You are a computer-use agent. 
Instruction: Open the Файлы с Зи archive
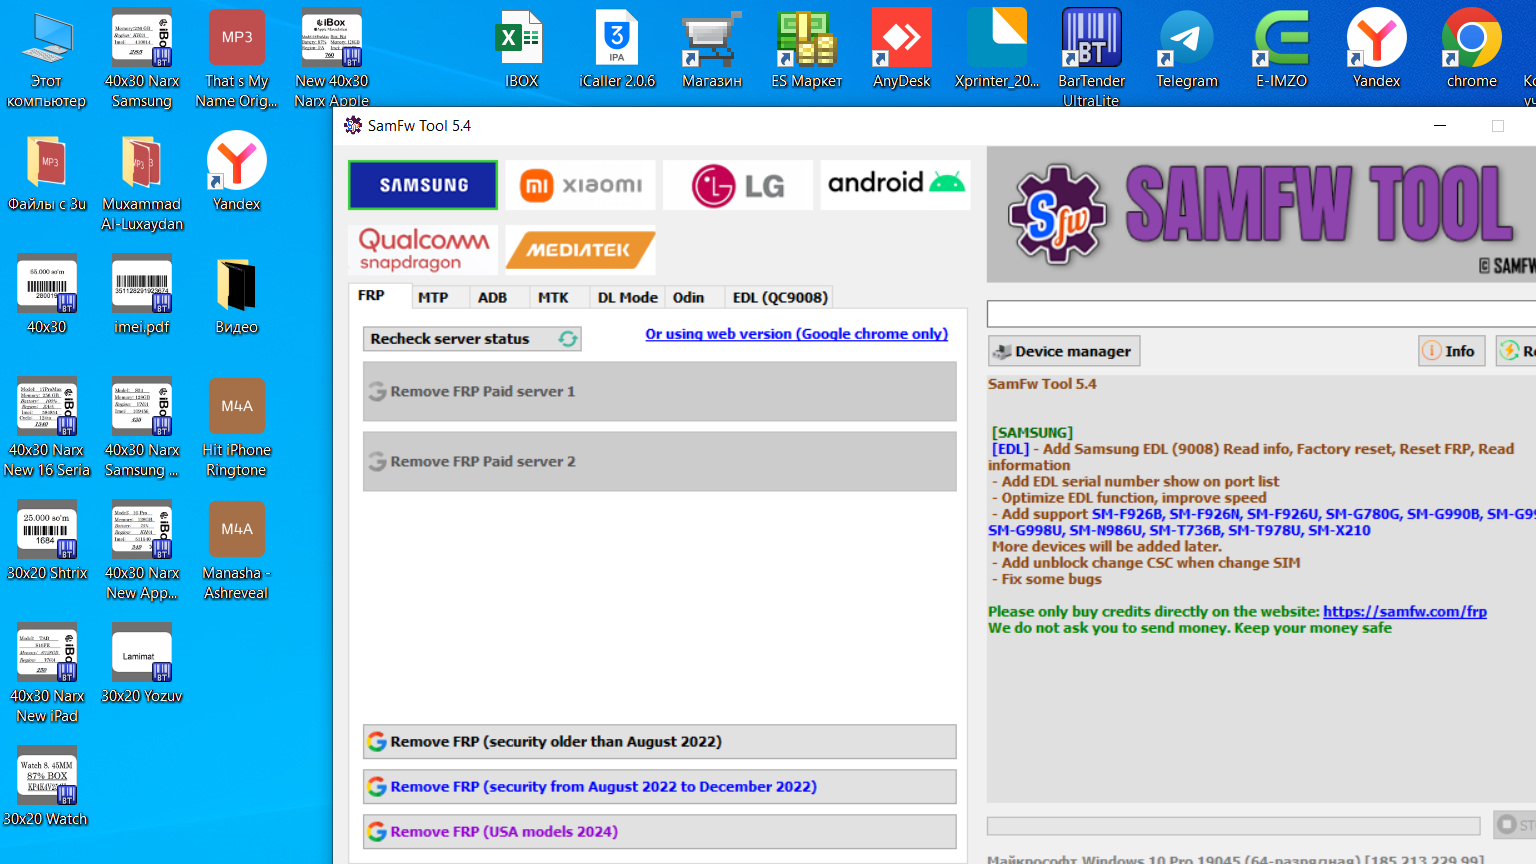point(47,174)
